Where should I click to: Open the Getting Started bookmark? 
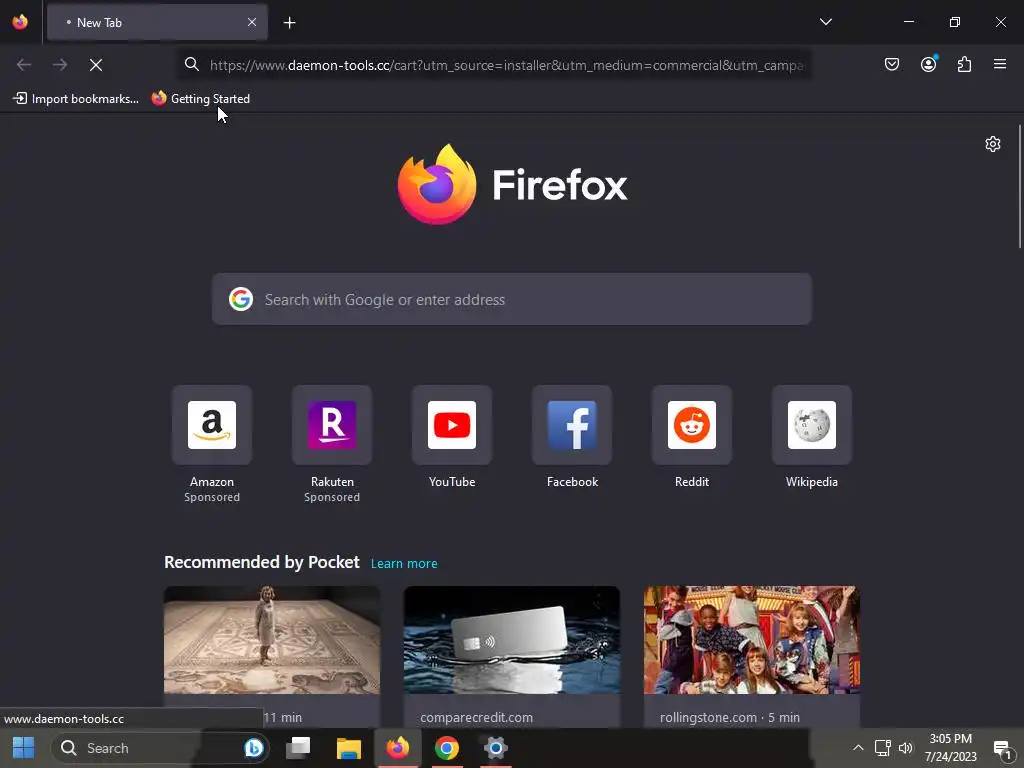(x=200, y=99)
